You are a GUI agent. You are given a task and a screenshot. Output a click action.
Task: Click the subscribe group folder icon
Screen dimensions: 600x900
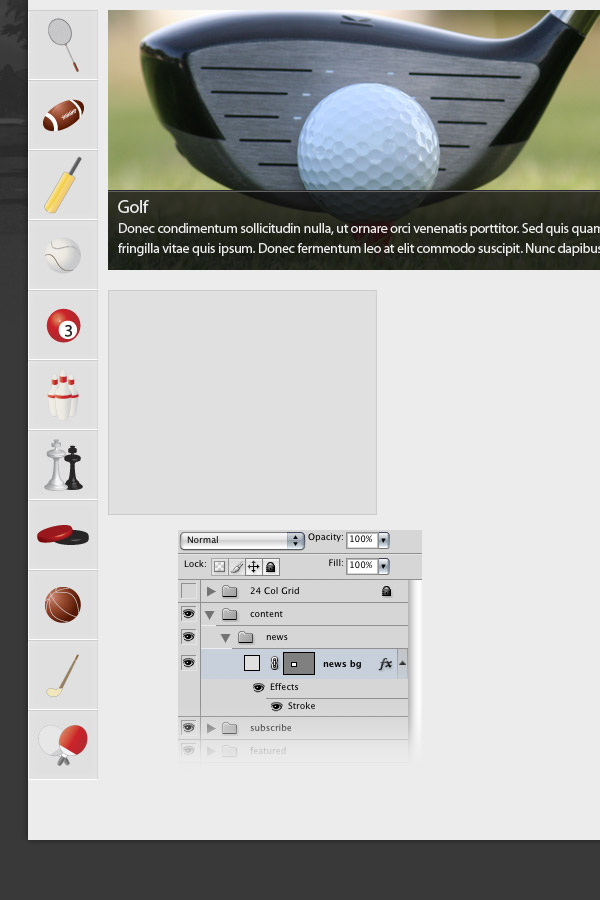click(x=230, y=728)
